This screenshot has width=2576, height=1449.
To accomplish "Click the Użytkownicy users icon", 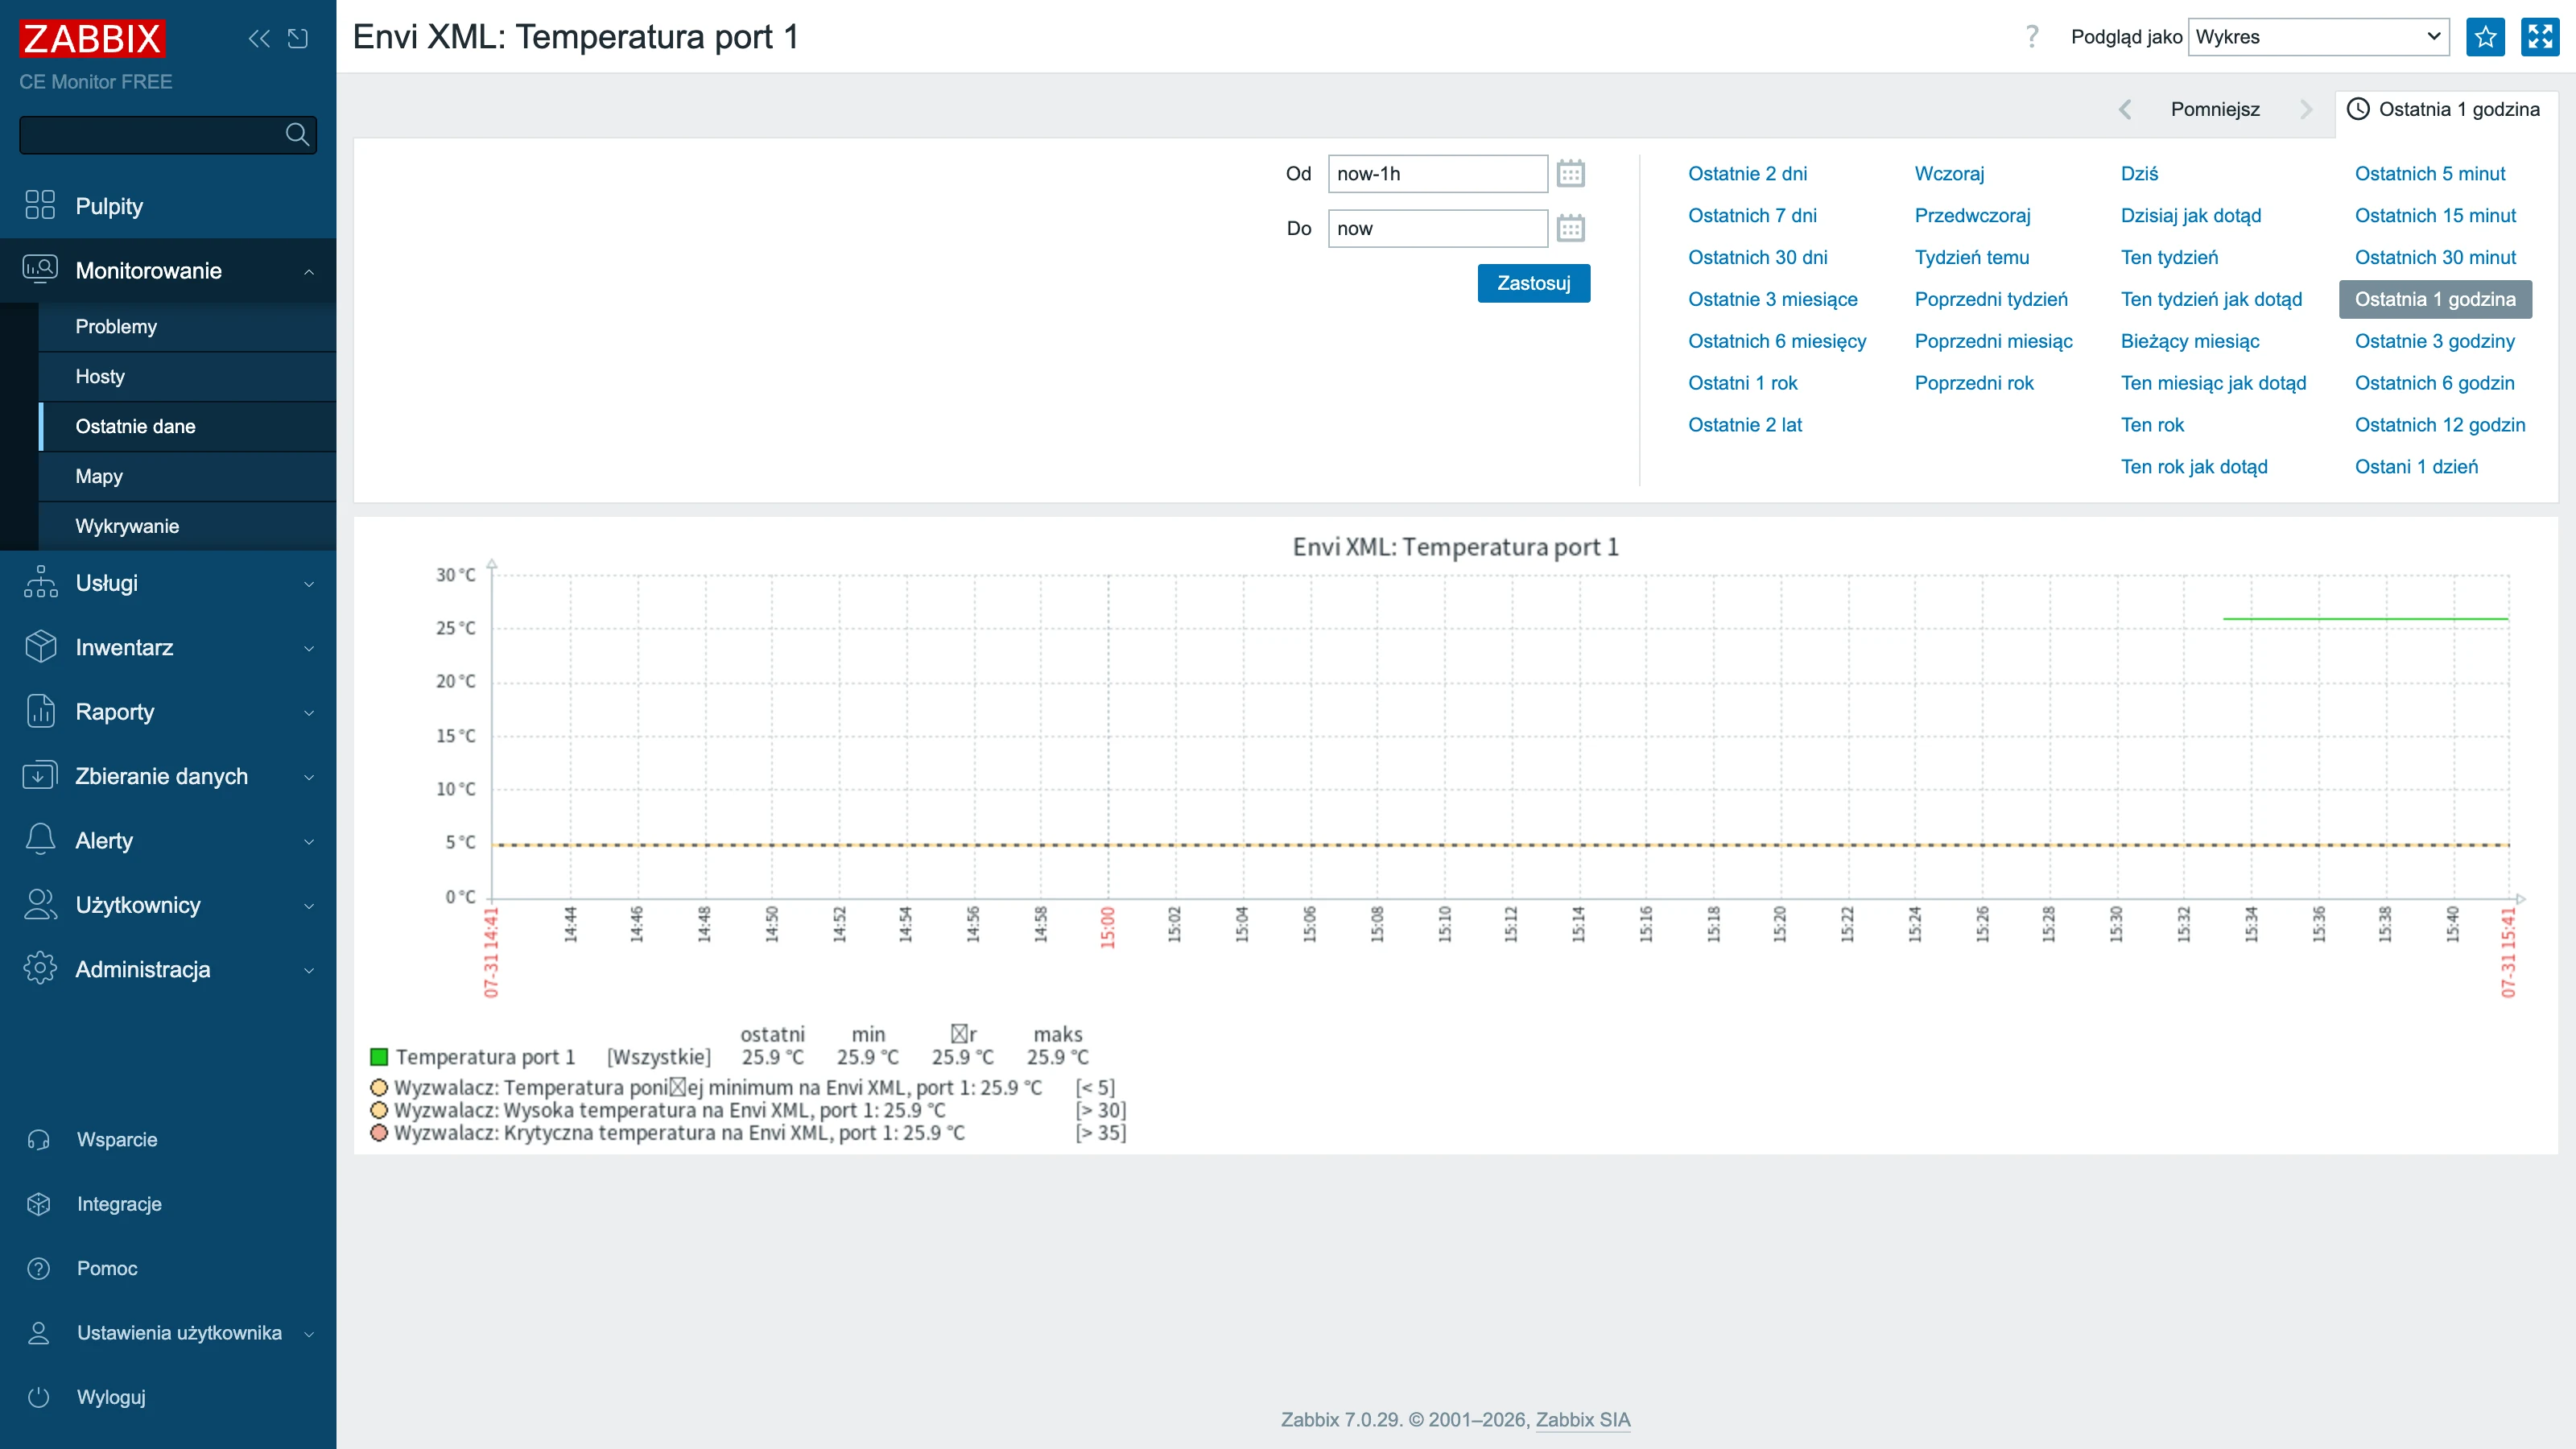I will pos(40,905).
